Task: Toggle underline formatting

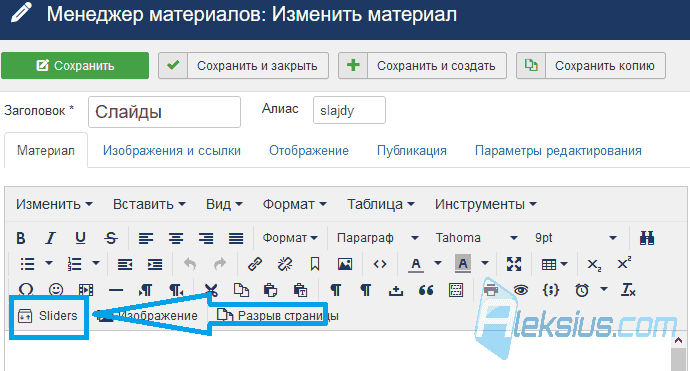Action: click(x=80, y=238)
